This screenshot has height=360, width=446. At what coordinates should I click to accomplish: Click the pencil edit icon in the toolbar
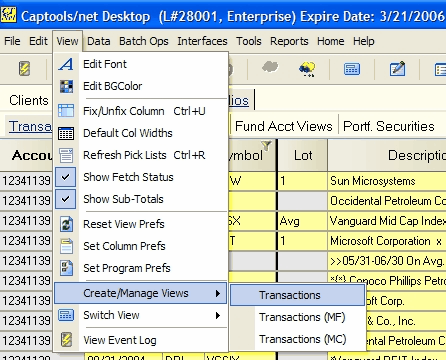397,69
